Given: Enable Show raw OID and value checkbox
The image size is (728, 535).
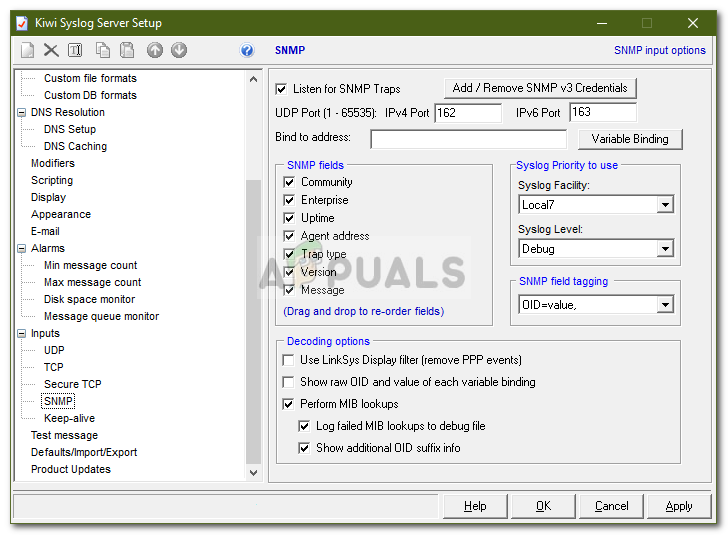Looking at the screenshot, I should (x=288, y=382).
